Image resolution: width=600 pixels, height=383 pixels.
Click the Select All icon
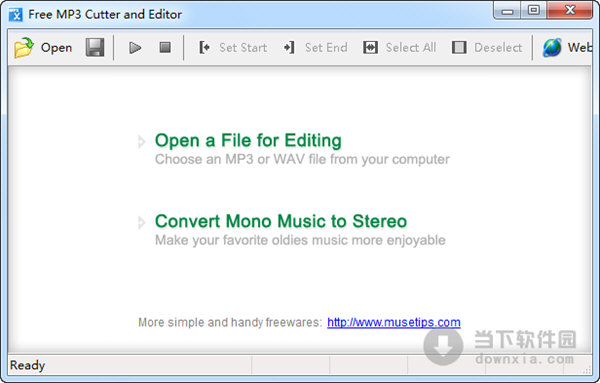pos(370,47)
